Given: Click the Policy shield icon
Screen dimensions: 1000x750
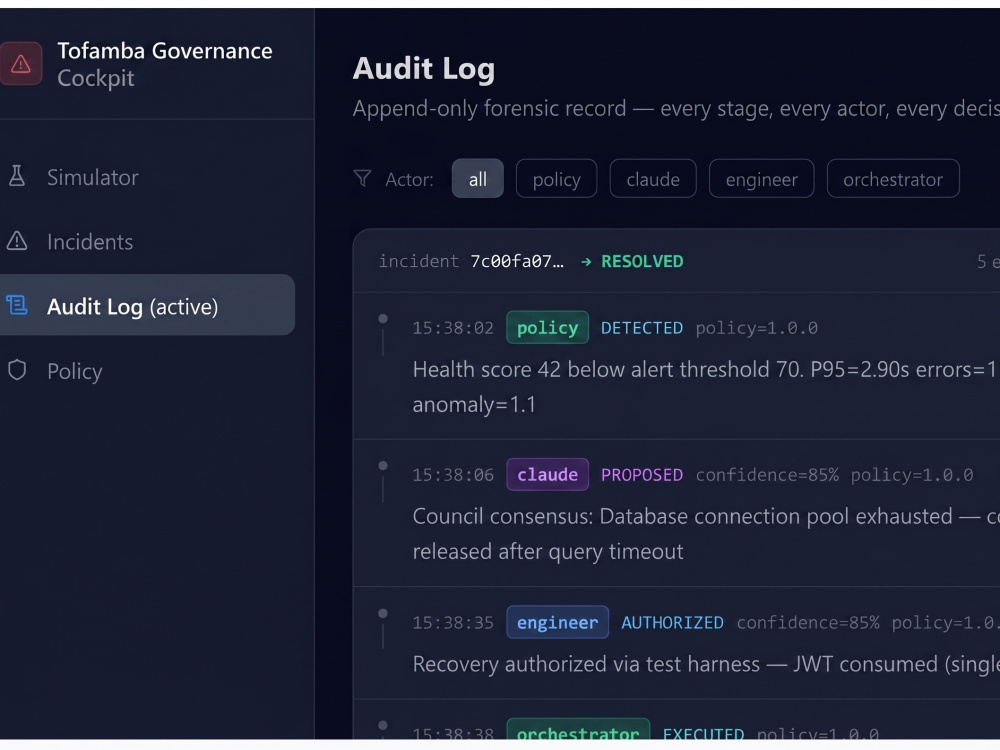Looking at the screenshot, I should click(17, 370).
